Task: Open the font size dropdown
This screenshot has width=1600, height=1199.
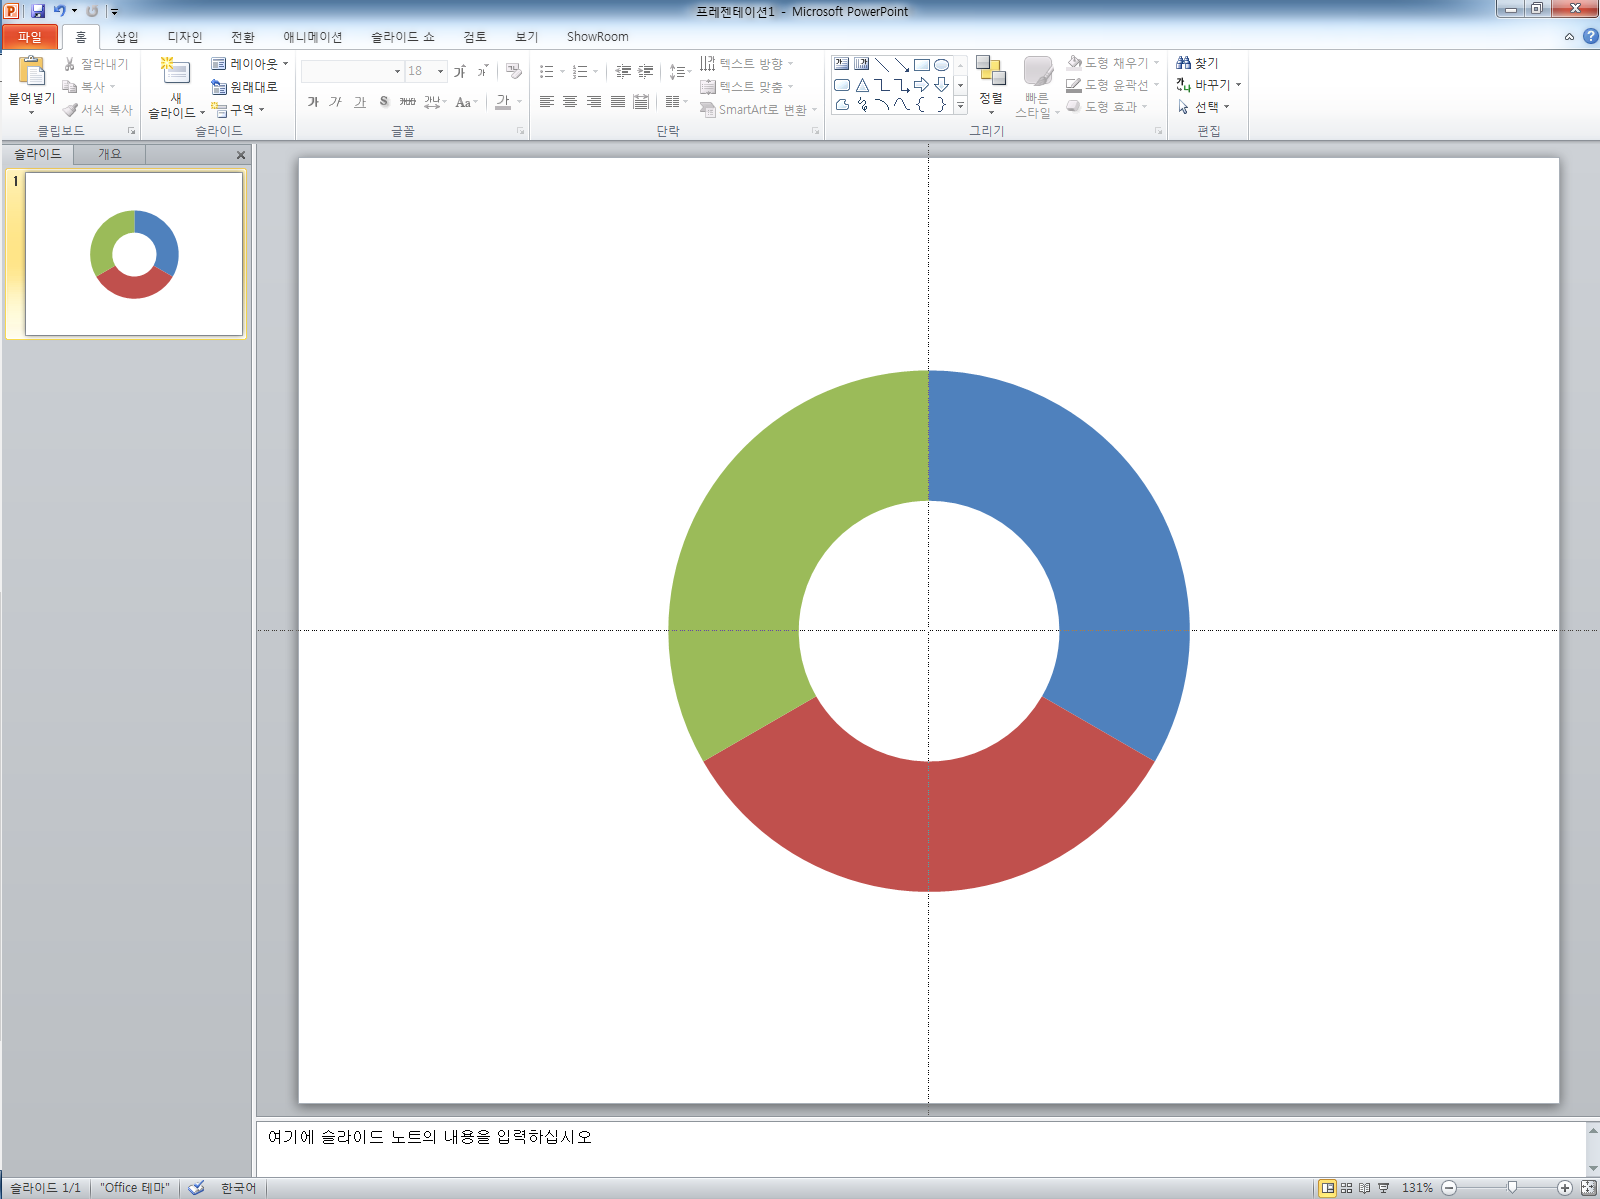Action: click(x=440, y=71)
